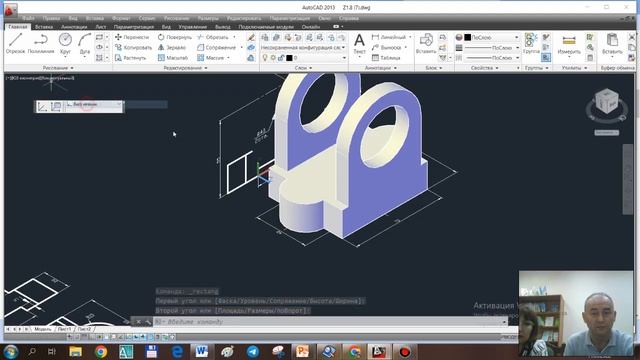This screenshot has width=640, height=360.
Task: Click the rectangle tool in draw panel
Action: tap(99, 37)
